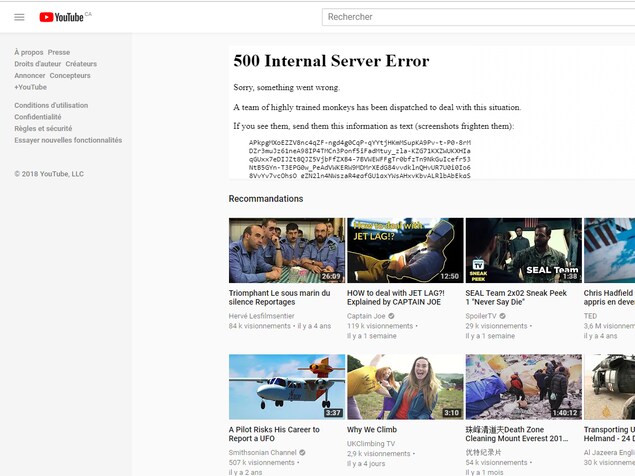Click the '84 k visionnements' text

(x=260, y=326)
